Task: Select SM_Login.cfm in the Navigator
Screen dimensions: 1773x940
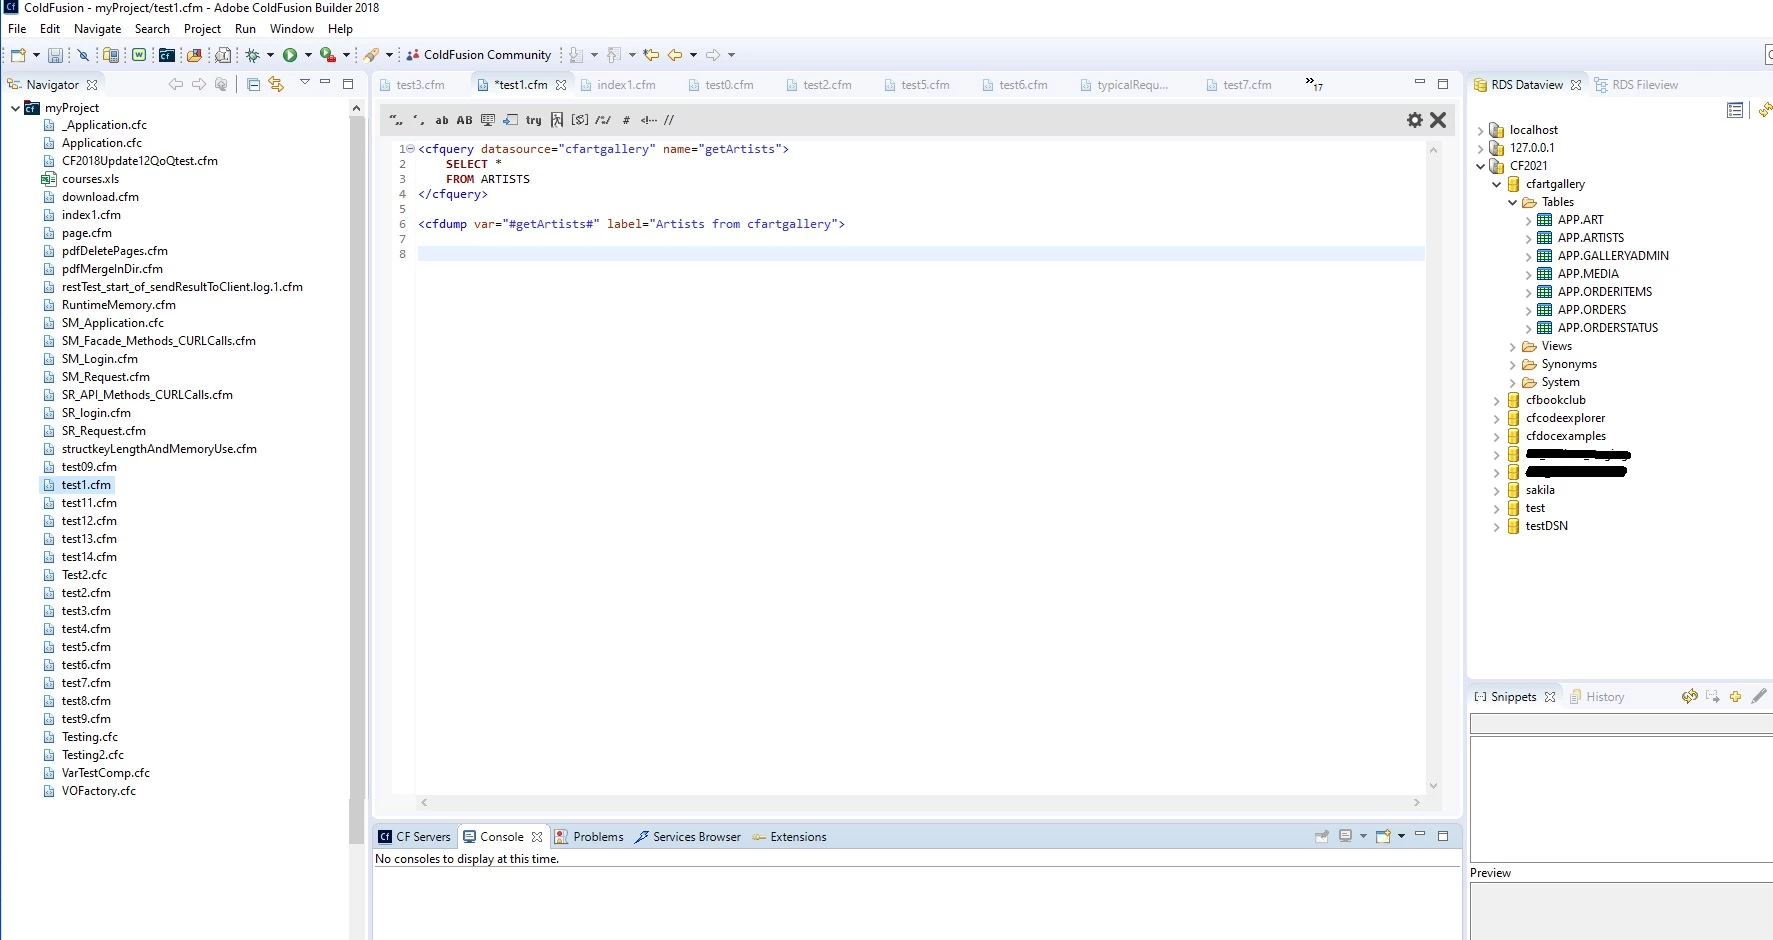Action: [99, 359]
